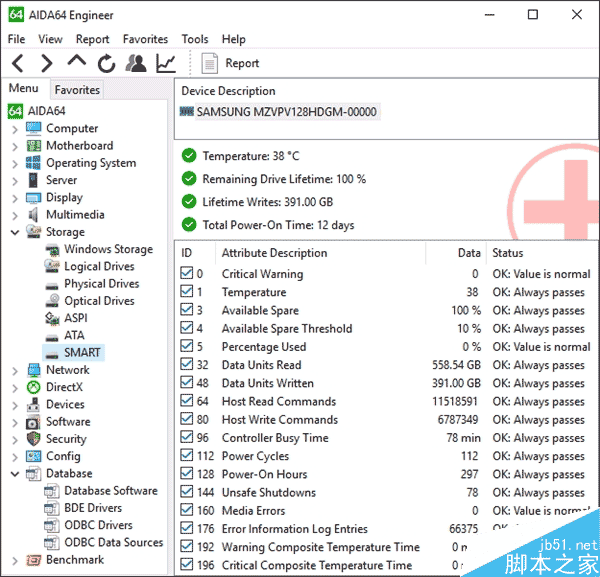Image resolution: width=600 pixels, height=577 pixels.
Task: Click the Operating System Windows icon
Action: (33, 163)
